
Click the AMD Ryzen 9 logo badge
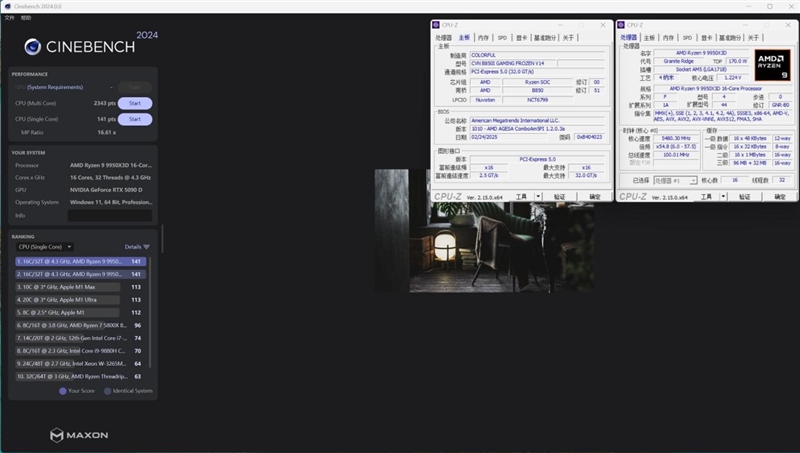[x=772, y=65]
